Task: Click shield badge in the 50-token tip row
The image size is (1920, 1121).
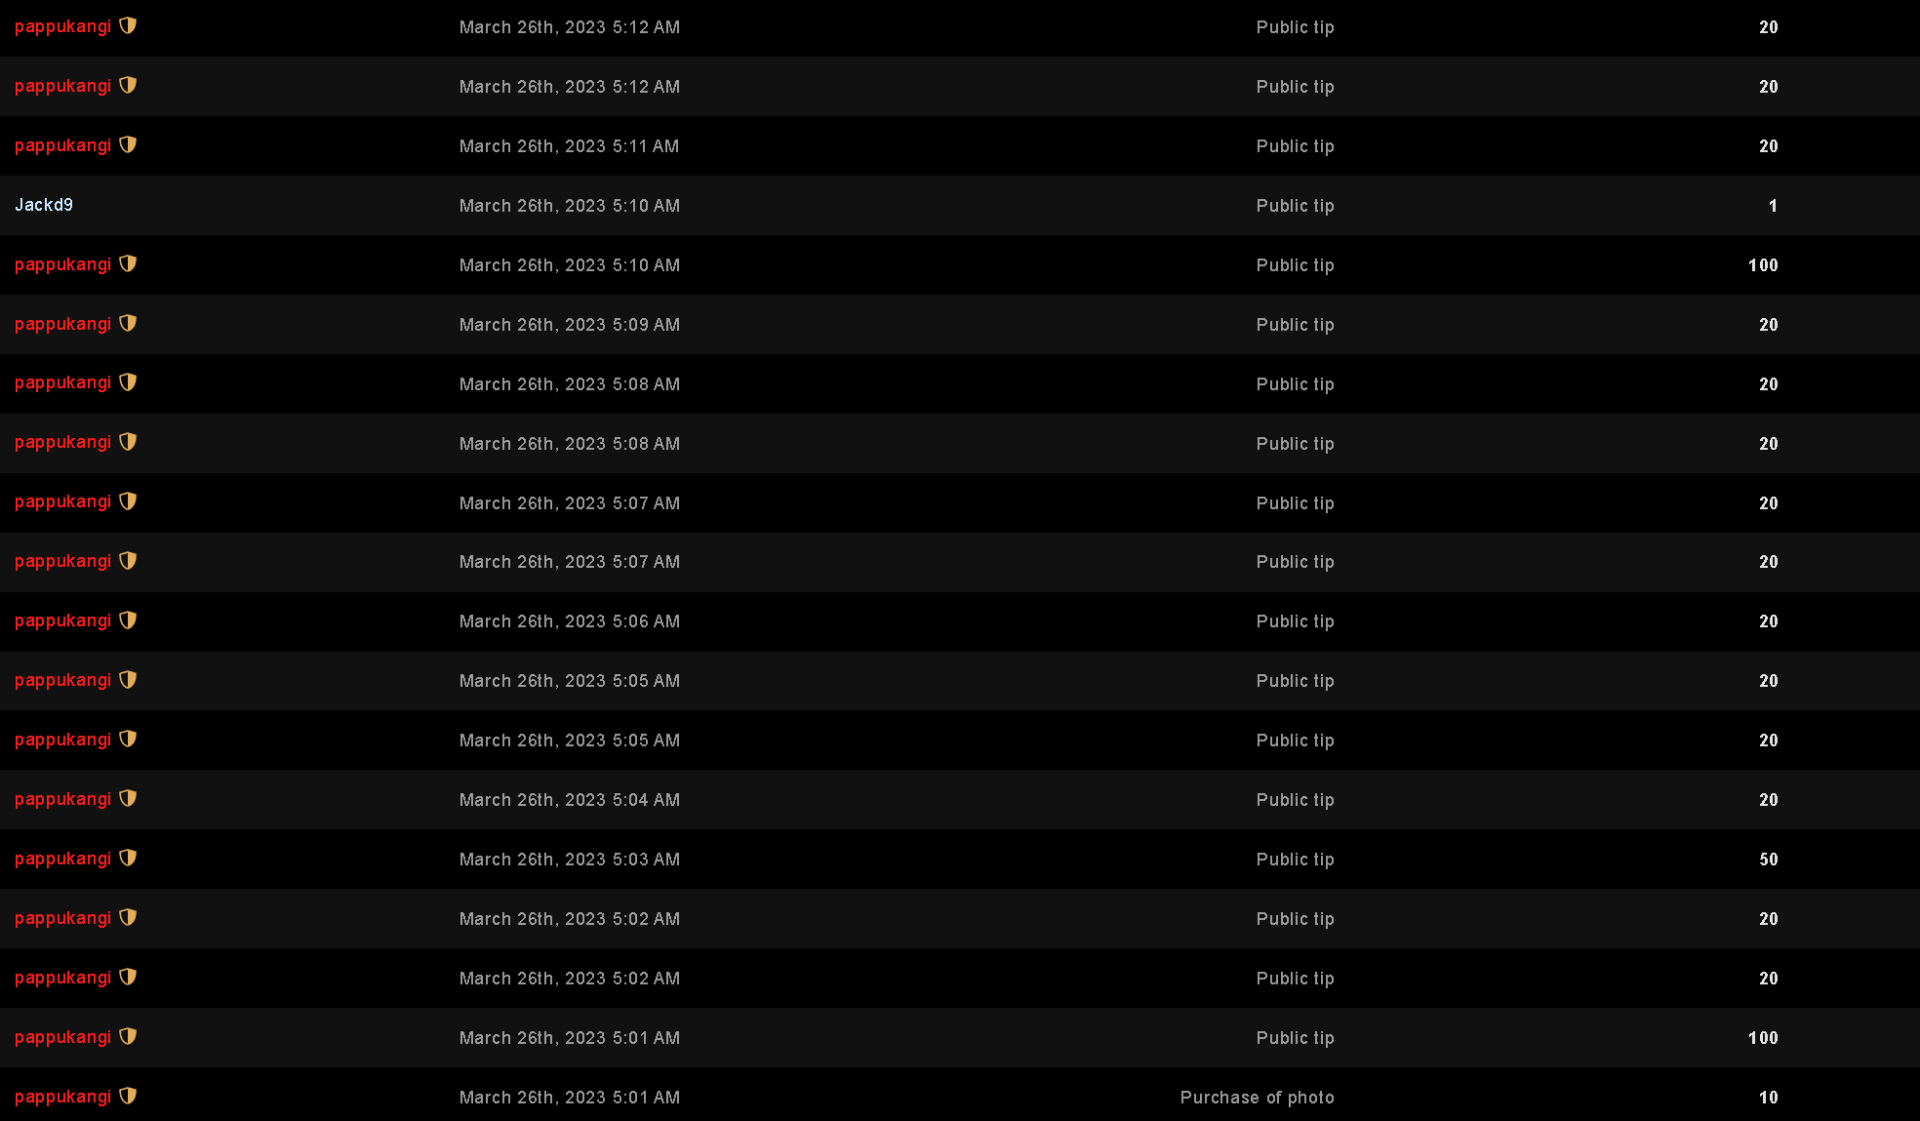Action: click(128, 858)
